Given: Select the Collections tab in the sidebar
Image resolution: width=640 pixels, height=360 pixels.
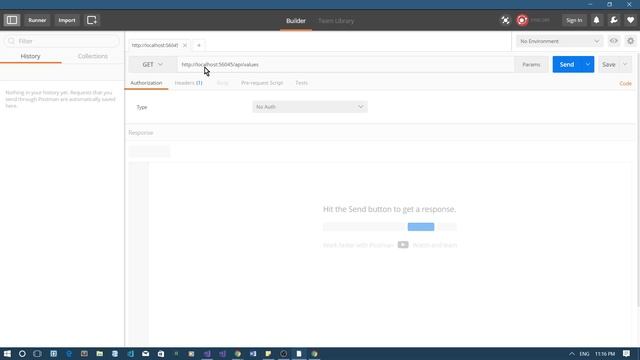Looking at the screenshot, I should click(93, 56).
